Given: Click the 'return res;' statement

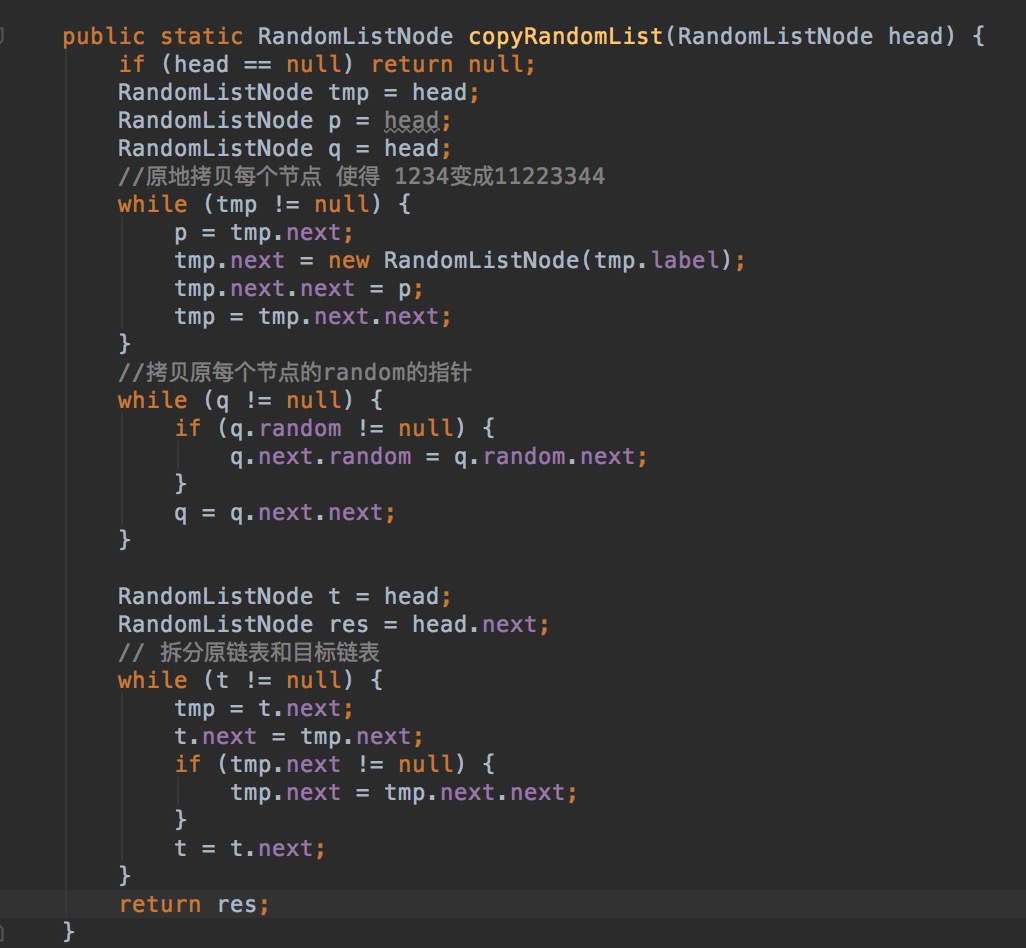Looking at the screenshot, I should point(194,905).
